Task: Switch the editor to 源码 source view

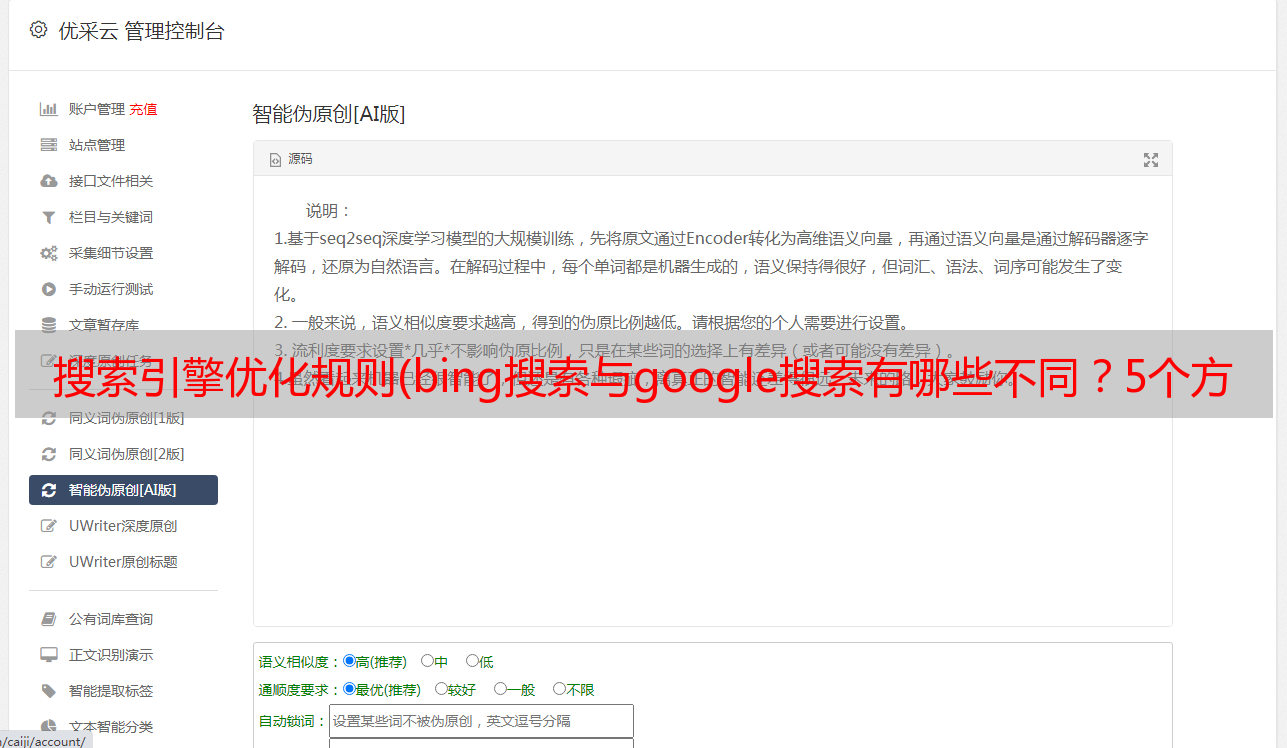Action: (x=291, y=159)
